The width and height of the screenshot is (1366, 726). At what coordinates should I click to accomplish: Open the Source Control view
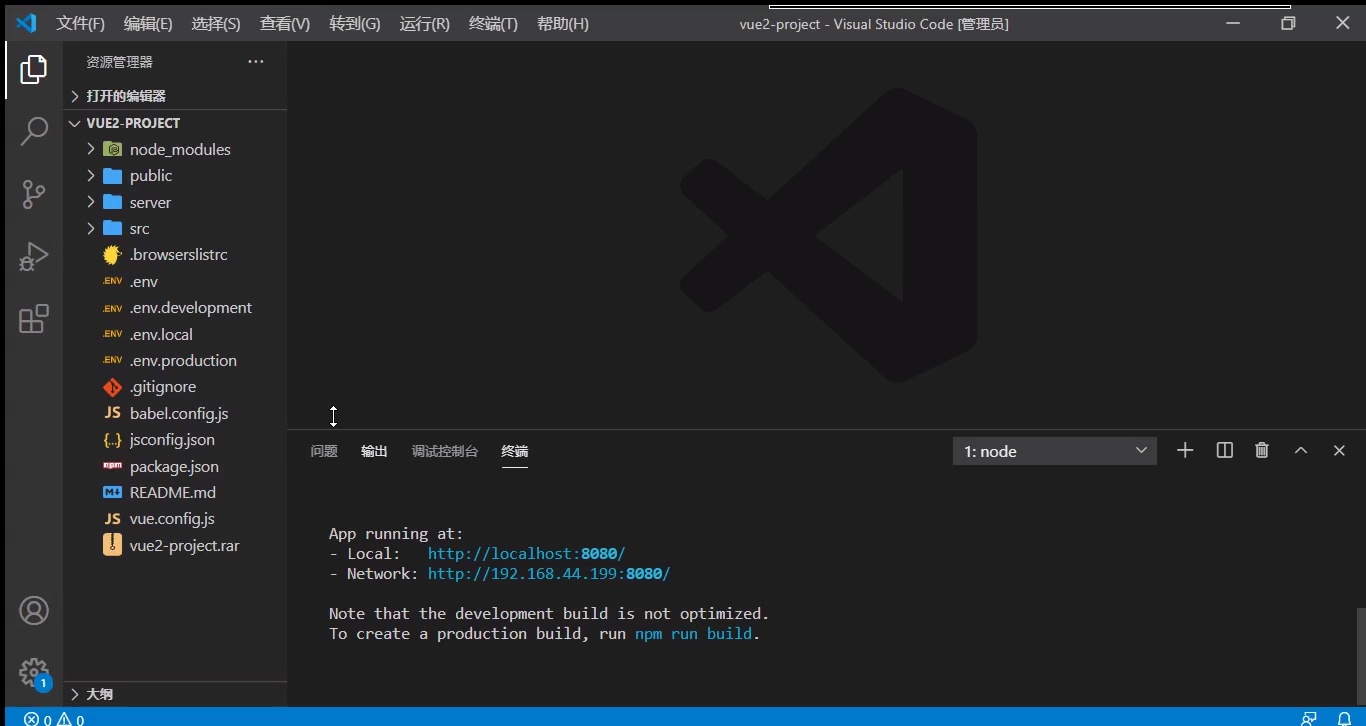(34, 194)
